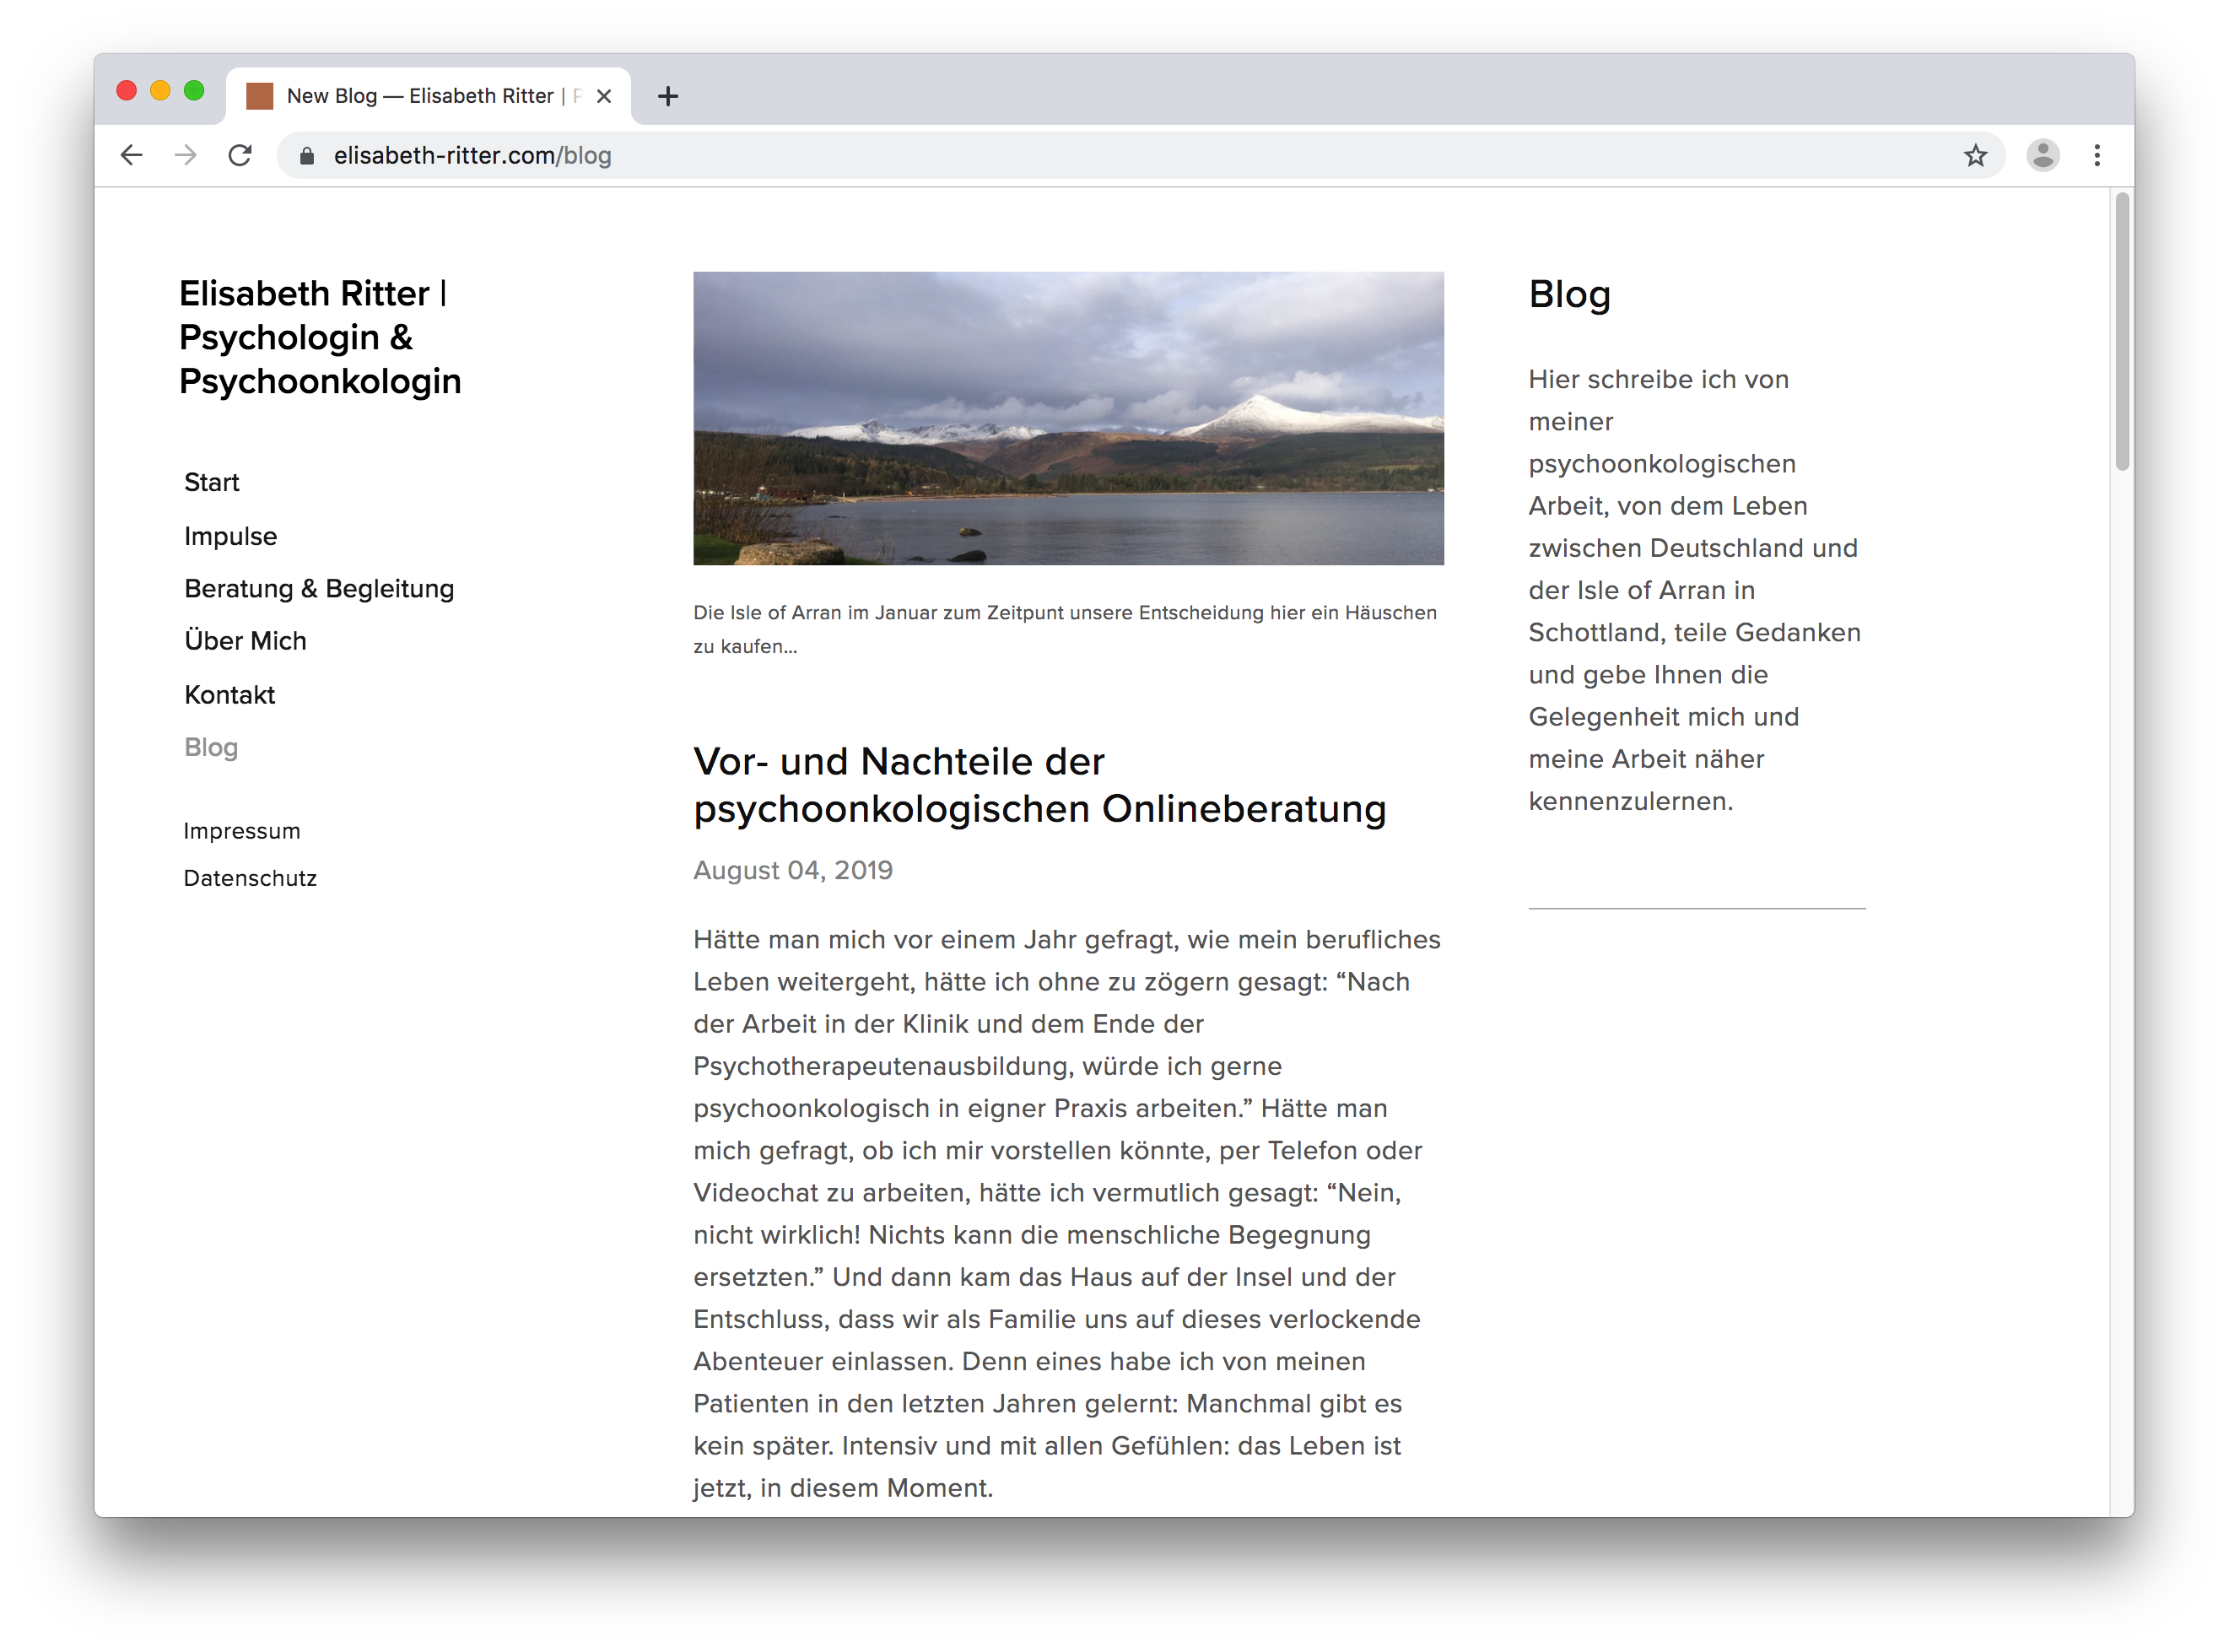Image resolution: width=2229 pixels, height=1652 pixels.
Task: Click the browser menu dots icon
Action: (2097, 154)
